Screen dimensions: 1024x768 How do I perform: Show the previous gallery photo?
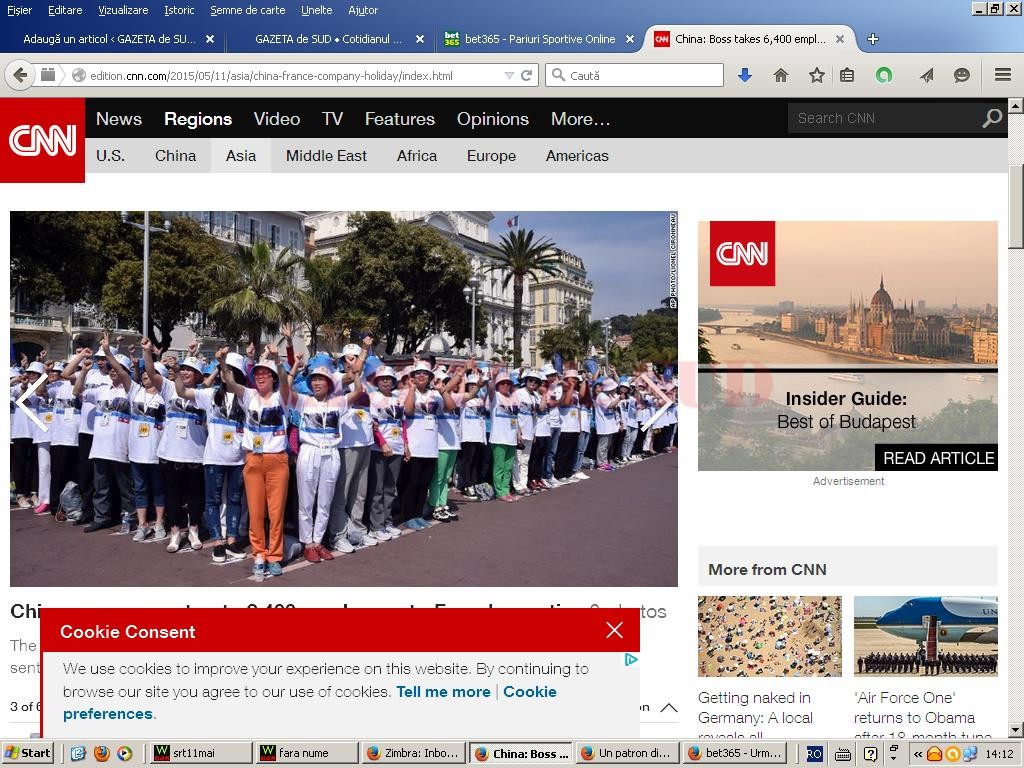tap(31, 402)
